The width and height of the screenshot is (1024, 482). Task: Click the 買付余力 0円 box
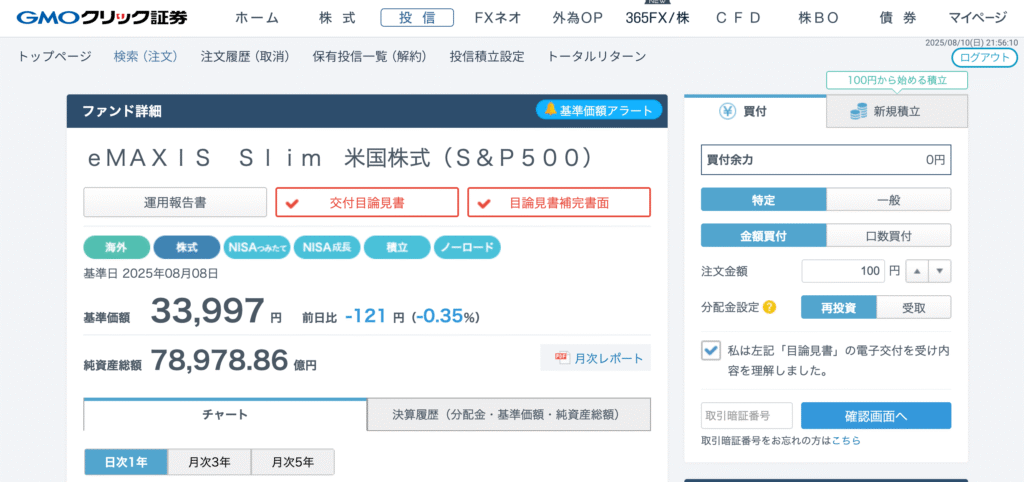826,159
